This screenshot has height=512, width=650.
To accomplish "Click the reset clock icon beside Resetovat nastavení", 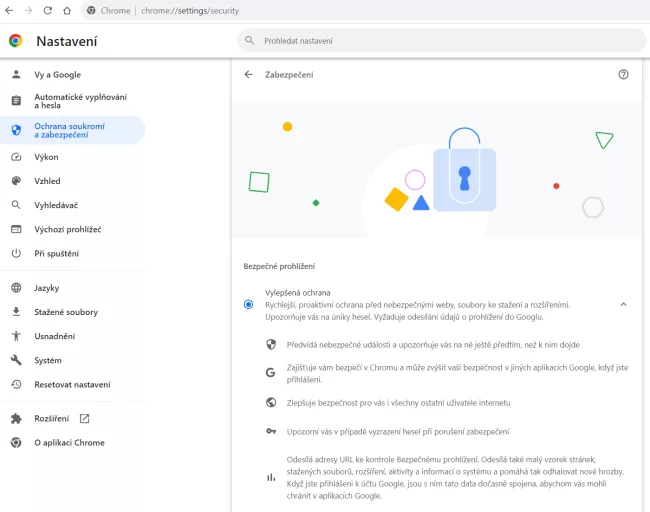I will coord(16,384).
